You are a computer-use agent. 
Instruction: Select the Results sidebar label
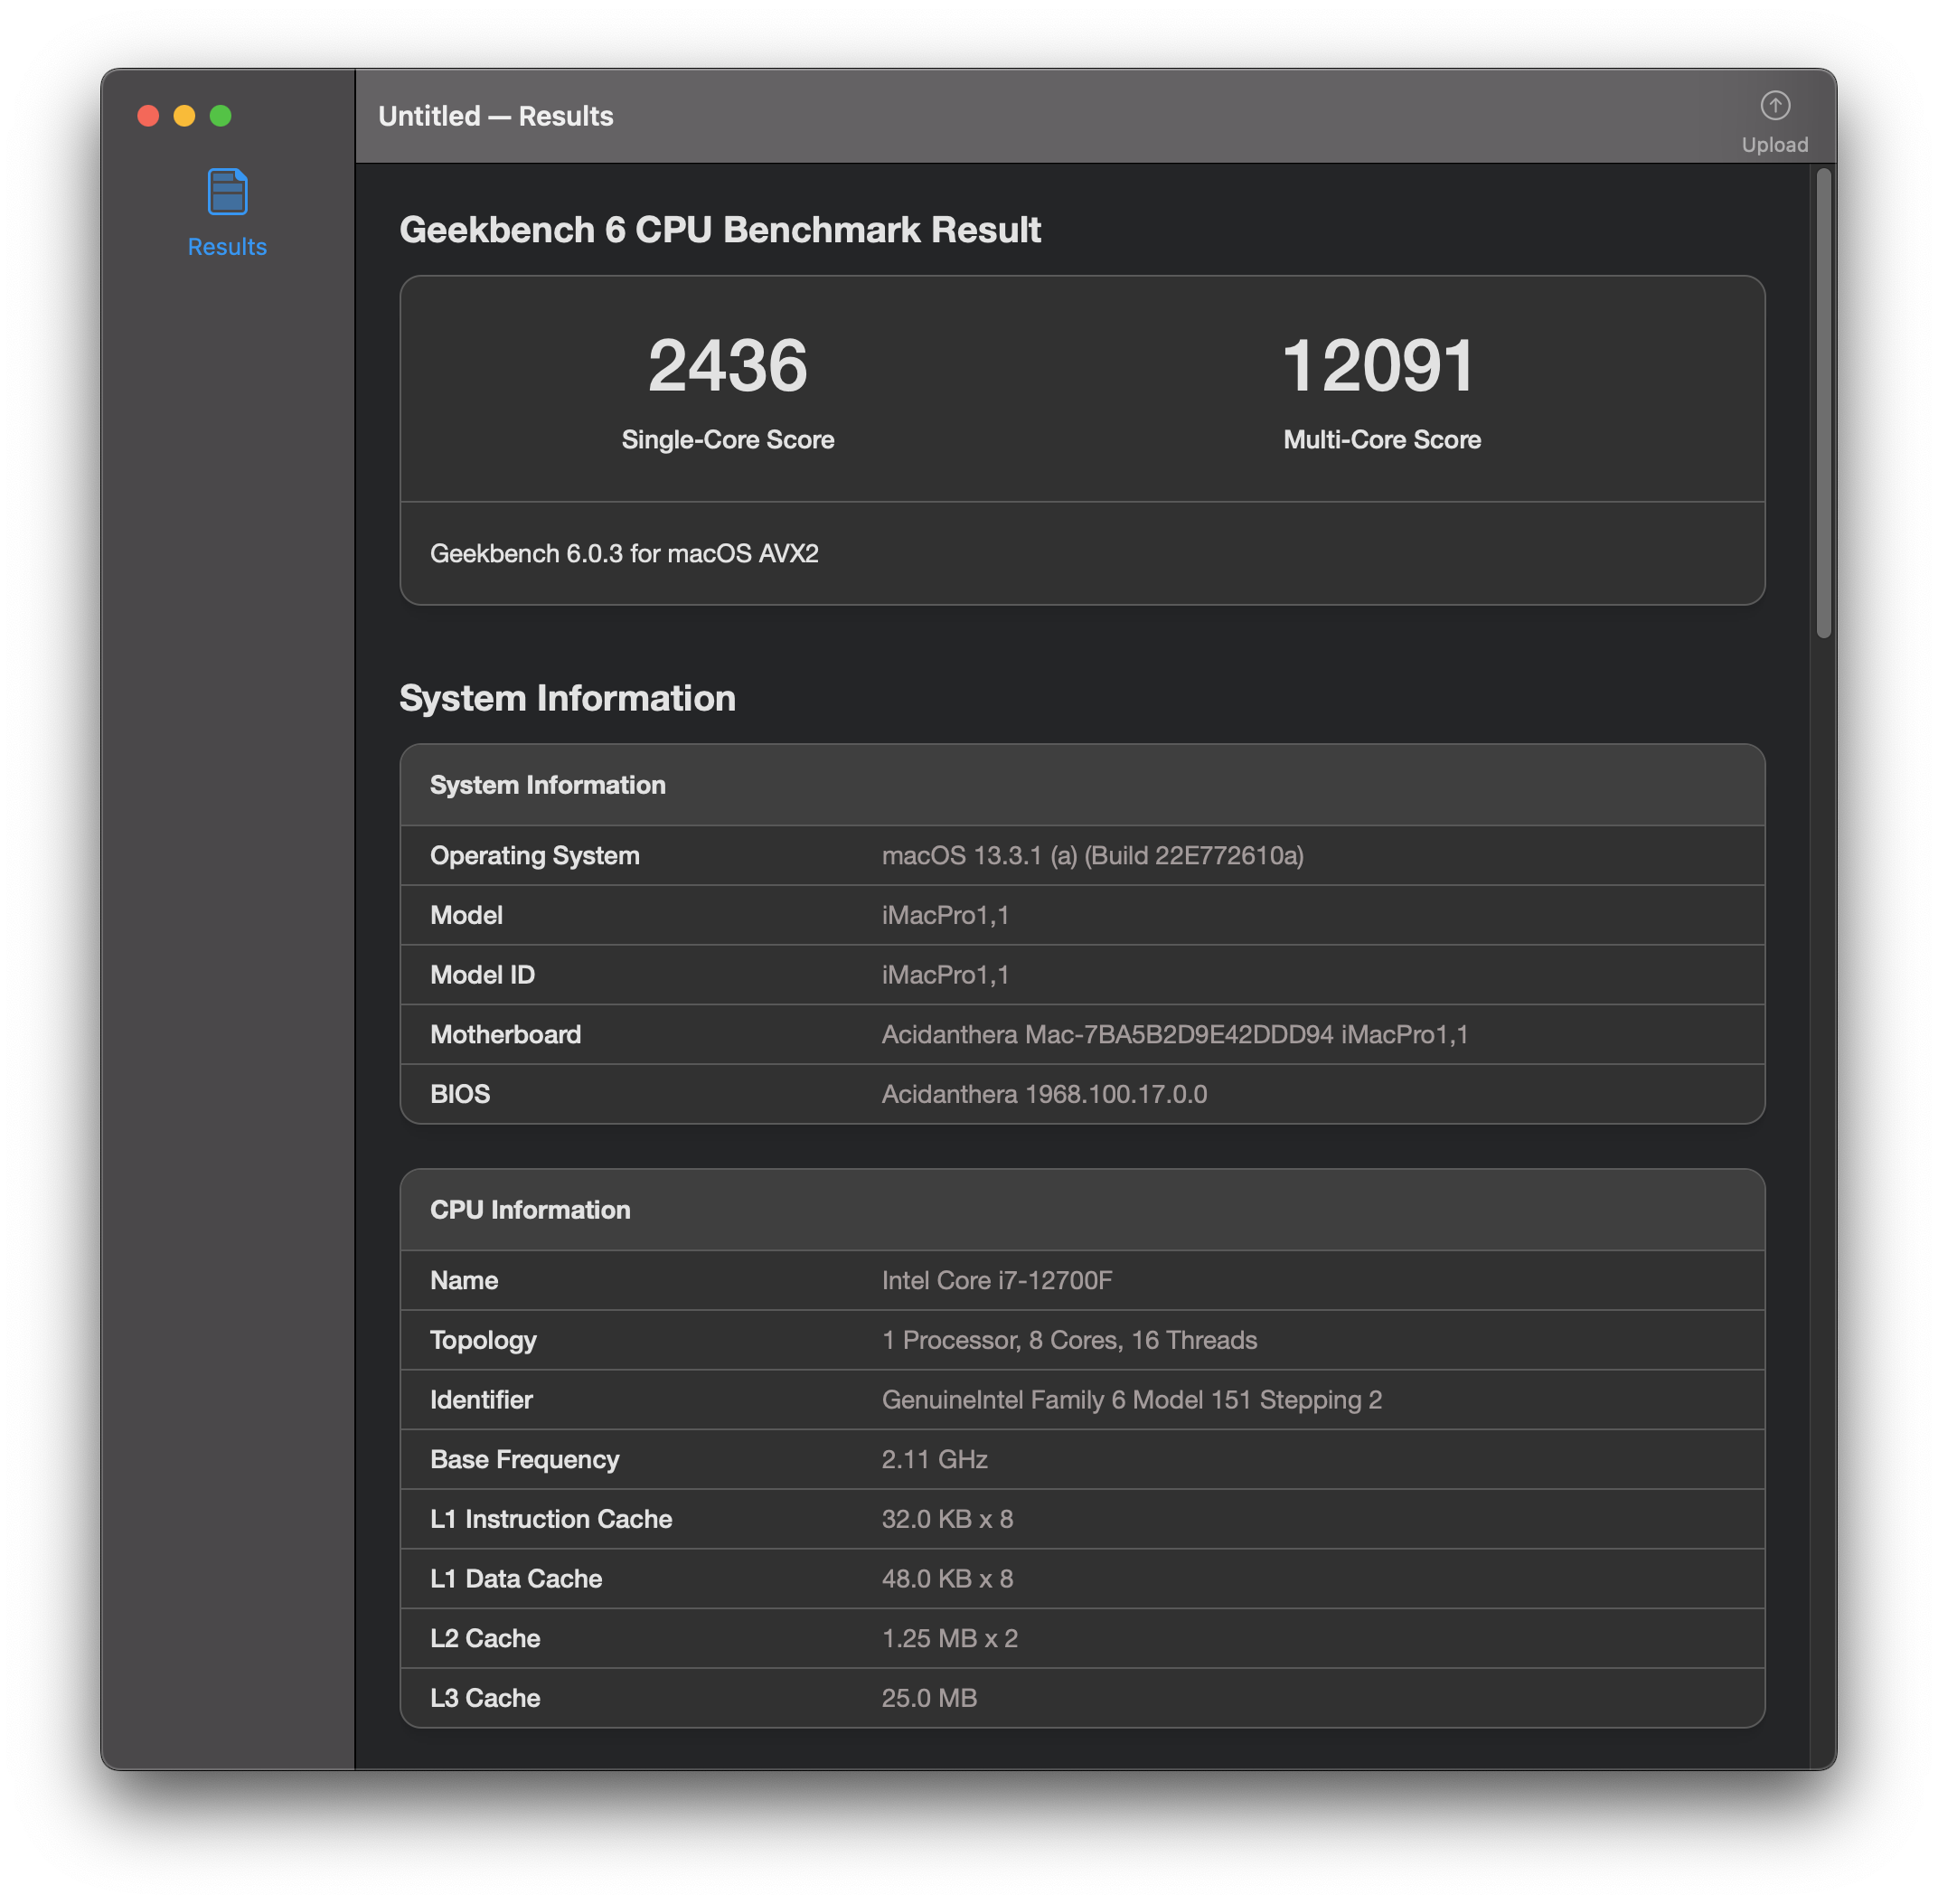coord(227,247)
